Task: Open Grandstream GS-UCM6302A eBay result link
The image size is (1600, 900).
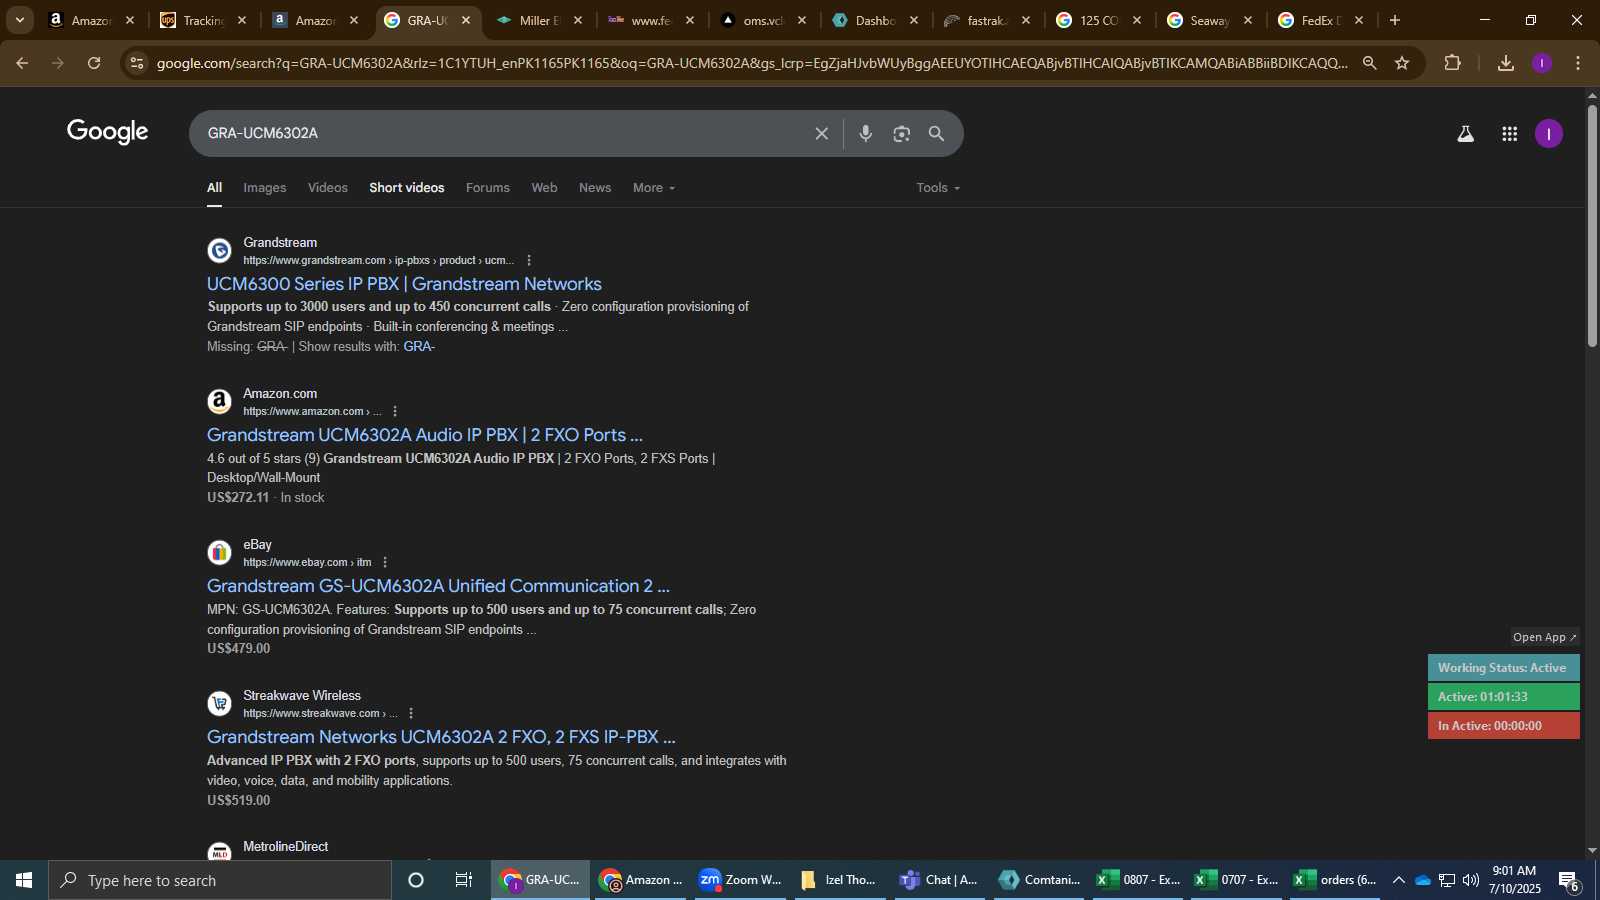Action: (x=438, y=586)
